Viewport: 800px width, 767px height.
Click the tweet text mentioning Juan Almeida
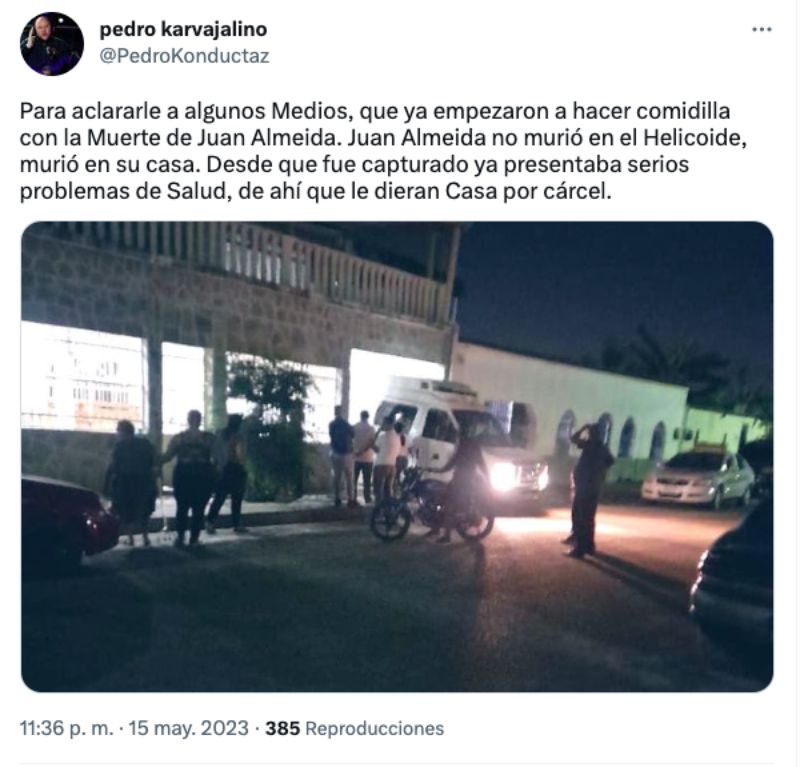(x=383, y=151)
